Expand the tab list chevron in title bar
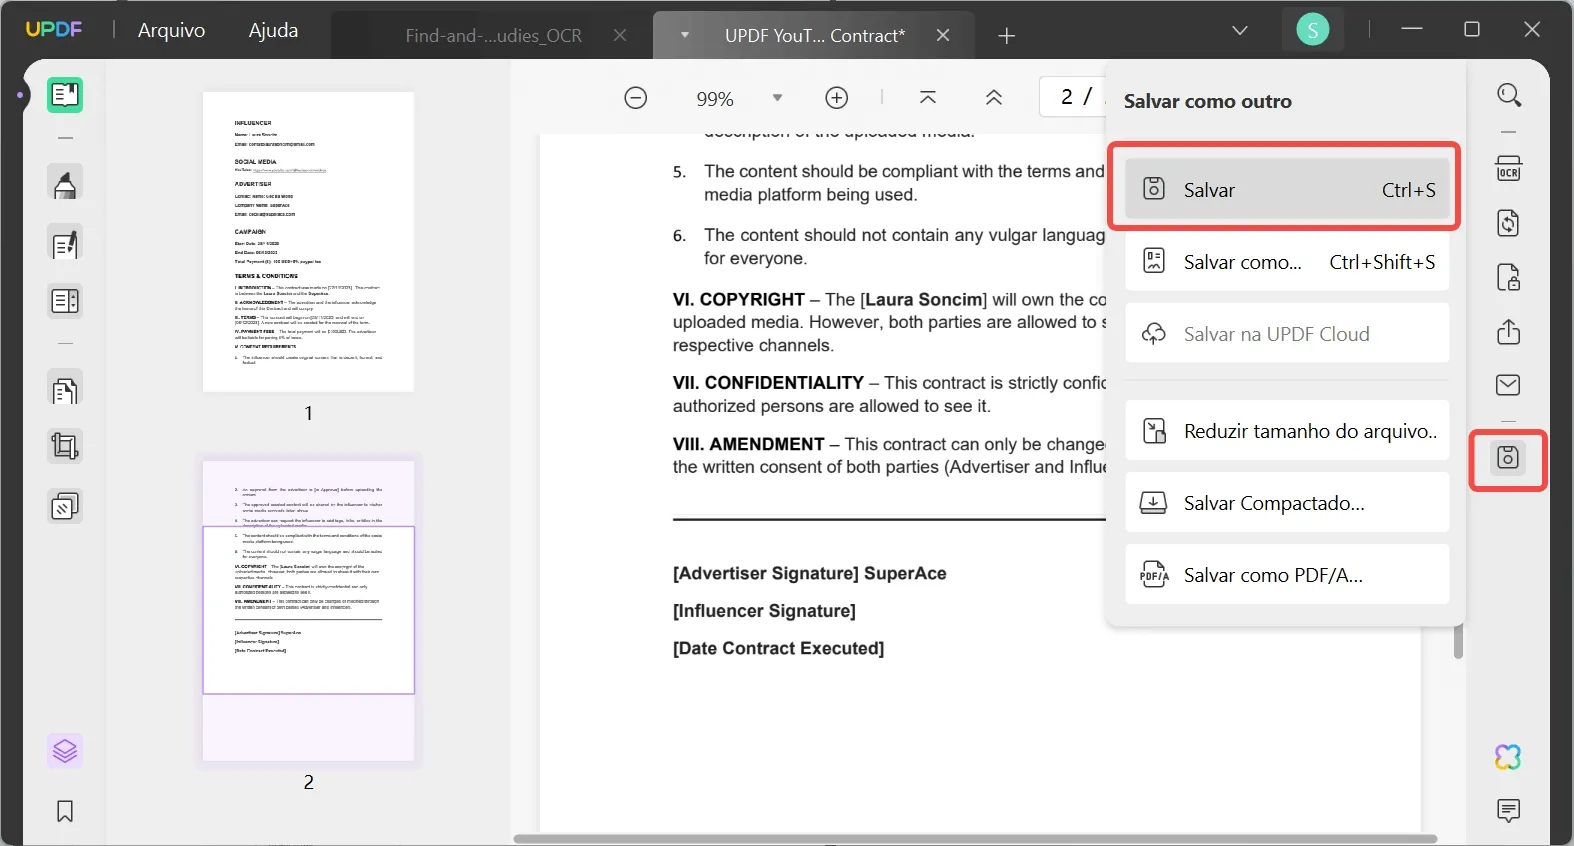This screenshot has width=1574, height=846. 1240,31
